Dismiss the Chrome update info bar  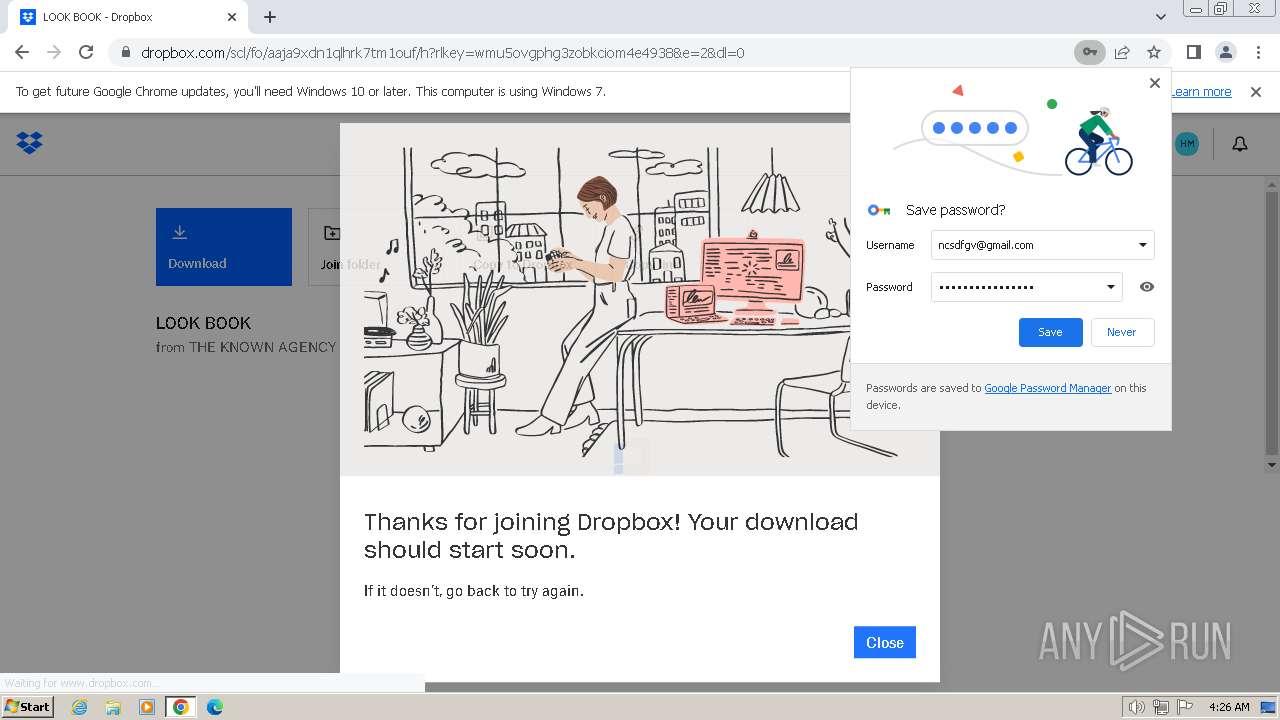click(1256, 92)
